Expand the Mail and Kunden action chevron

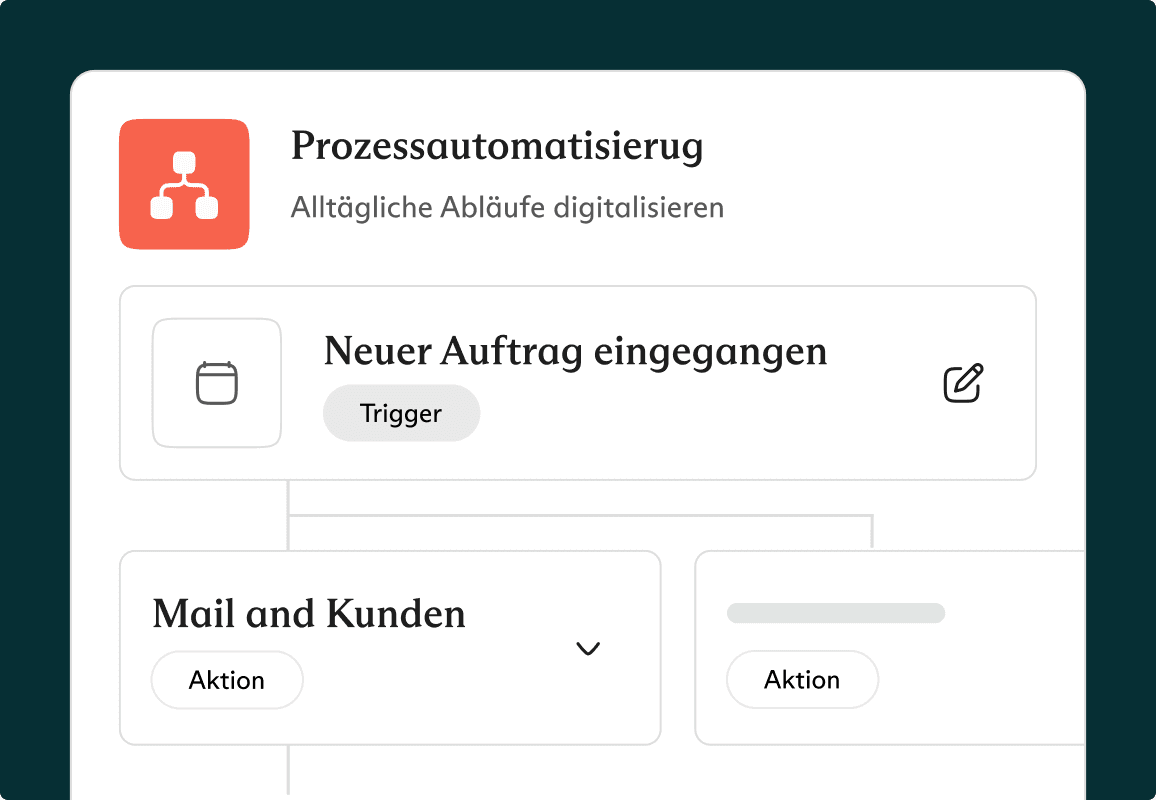point(588,649)
